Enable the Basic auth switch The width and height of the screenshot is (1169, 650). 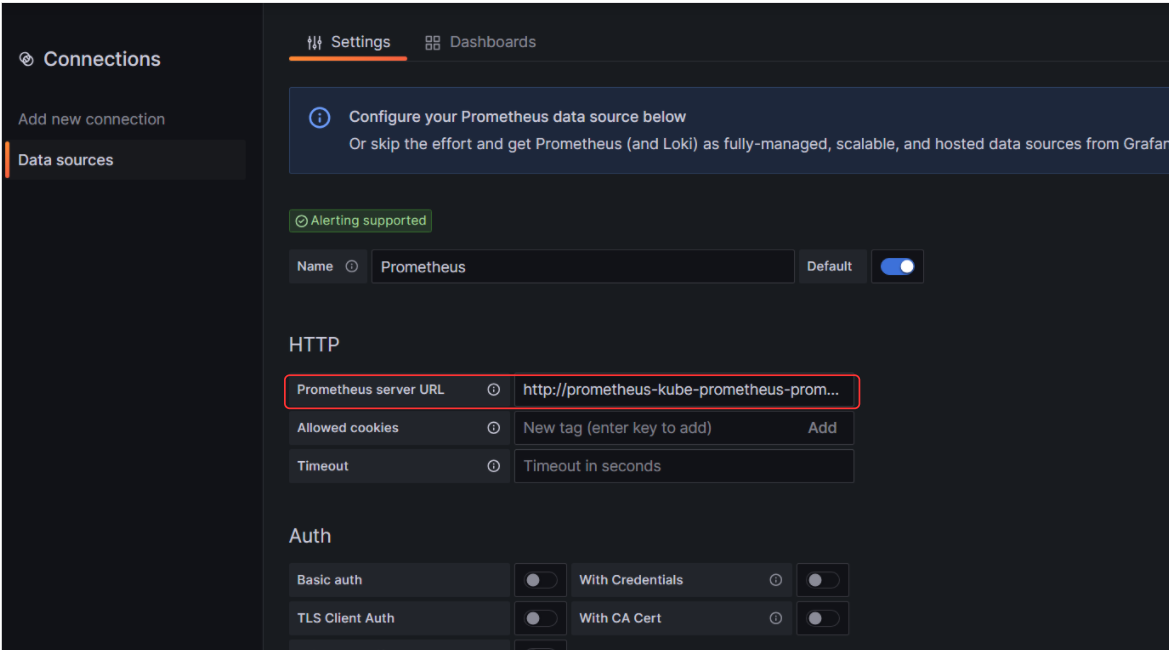(541, 580)
